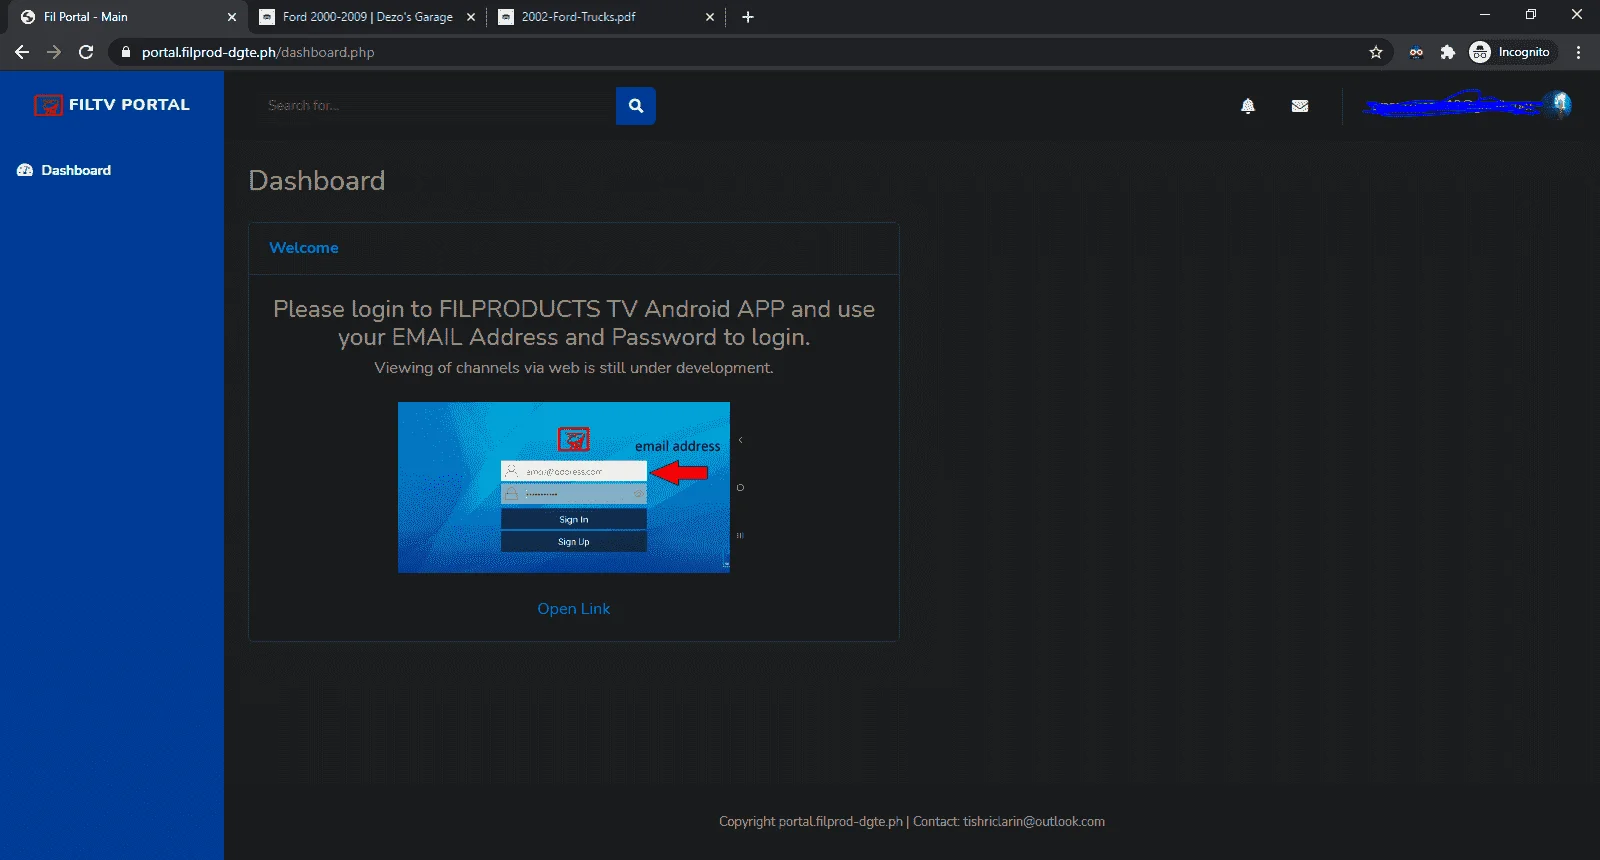Select Dashboard in the sidebar

click(64, 170)
